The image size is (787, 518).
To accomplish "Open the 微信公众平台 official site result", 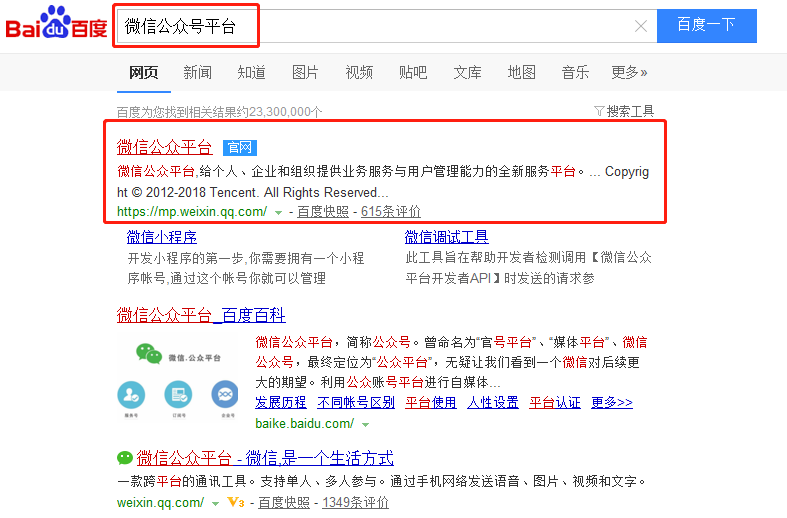I will point(164,148).
